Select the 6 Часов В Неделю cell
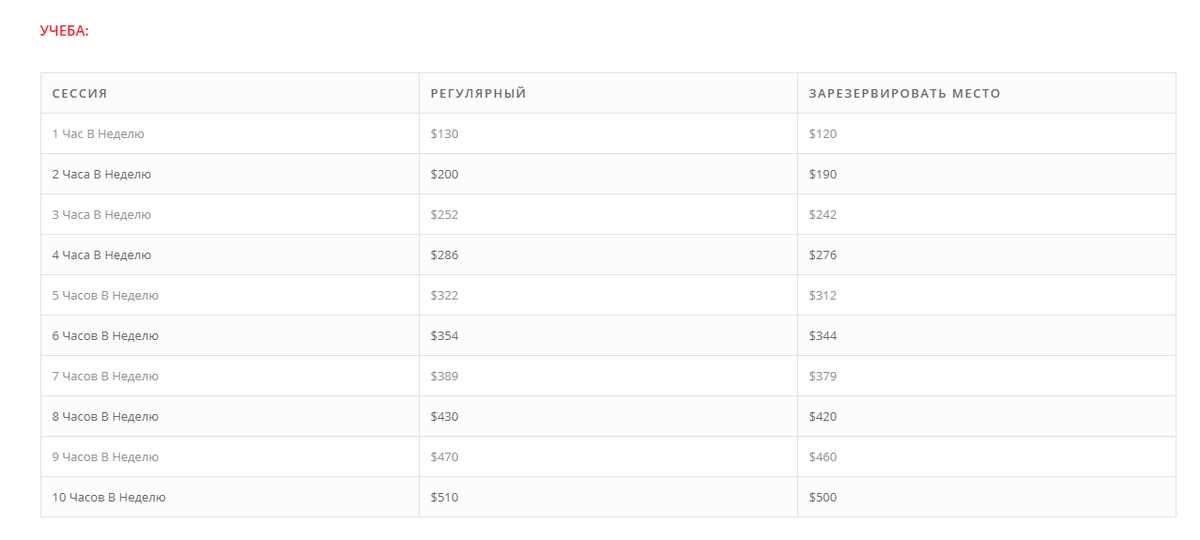Viewport: 1200px width, 540px height. pos(105,336)
